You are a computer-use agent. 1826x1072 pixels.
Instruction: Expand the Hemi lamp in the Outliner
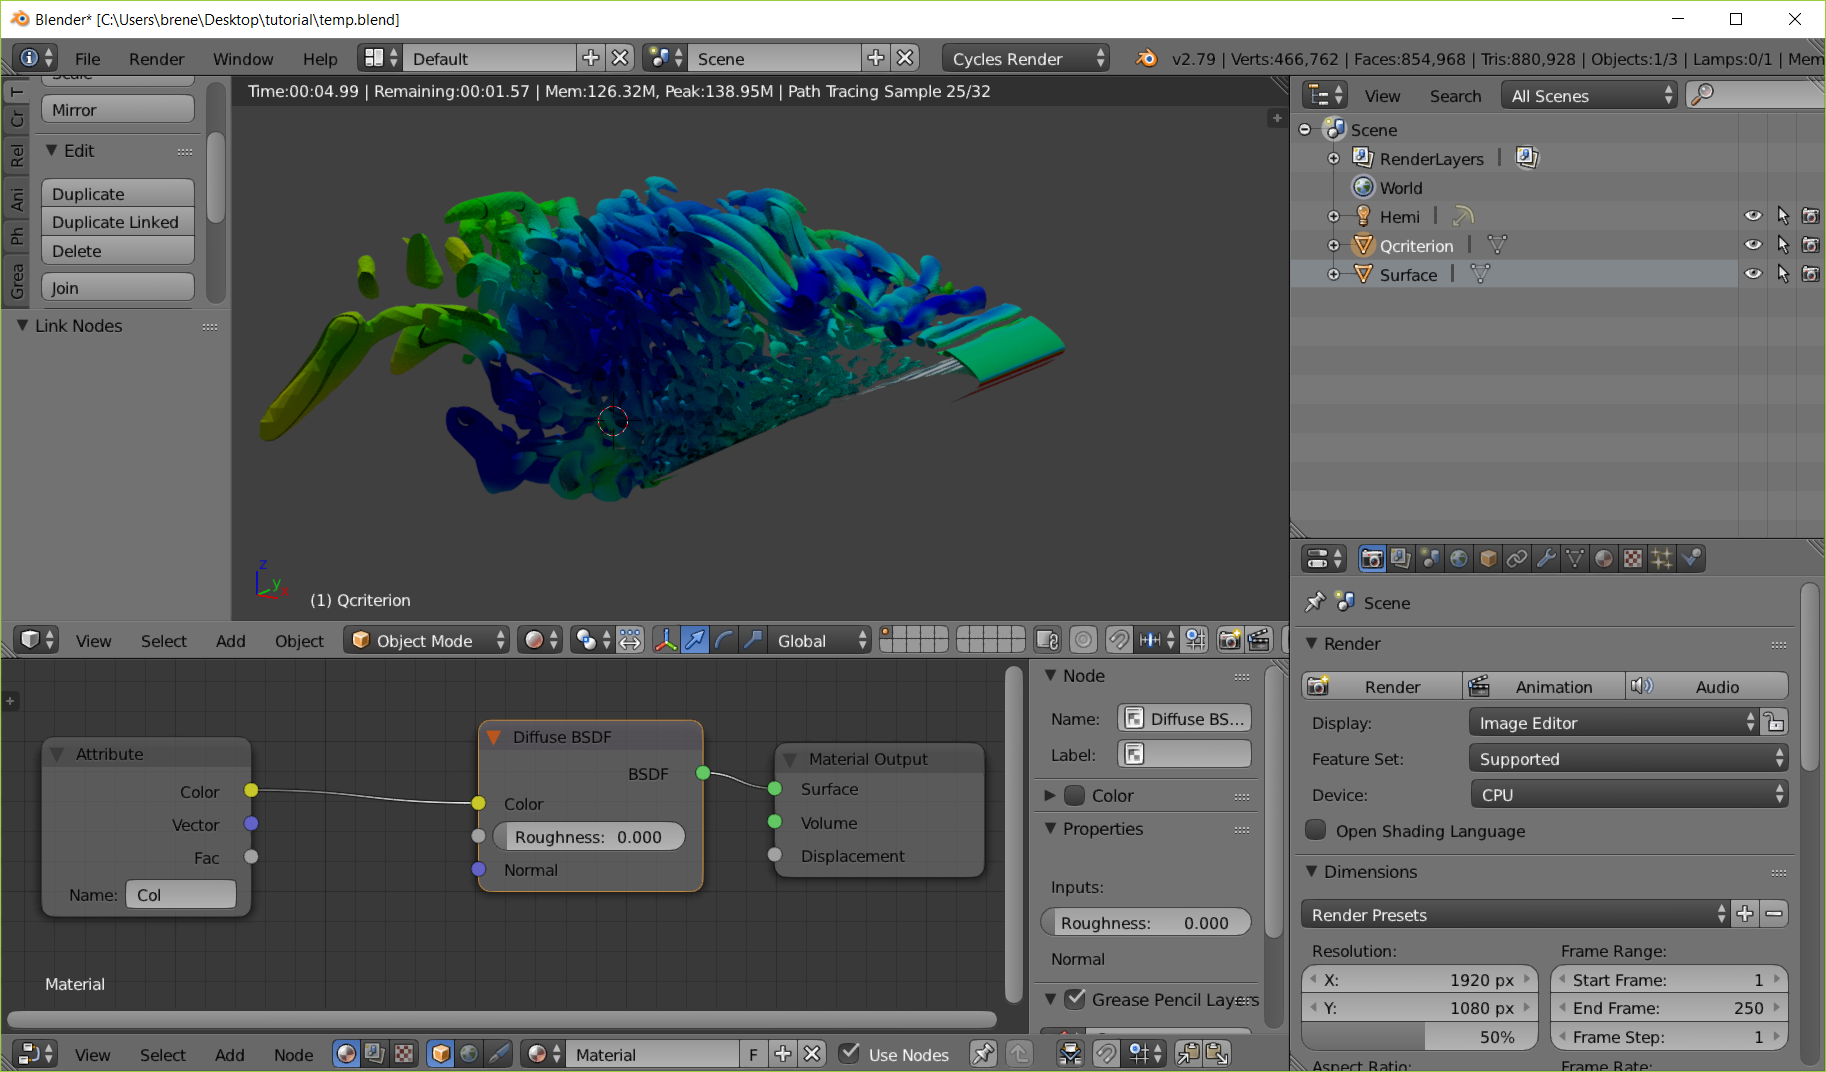coord(1335,215)
